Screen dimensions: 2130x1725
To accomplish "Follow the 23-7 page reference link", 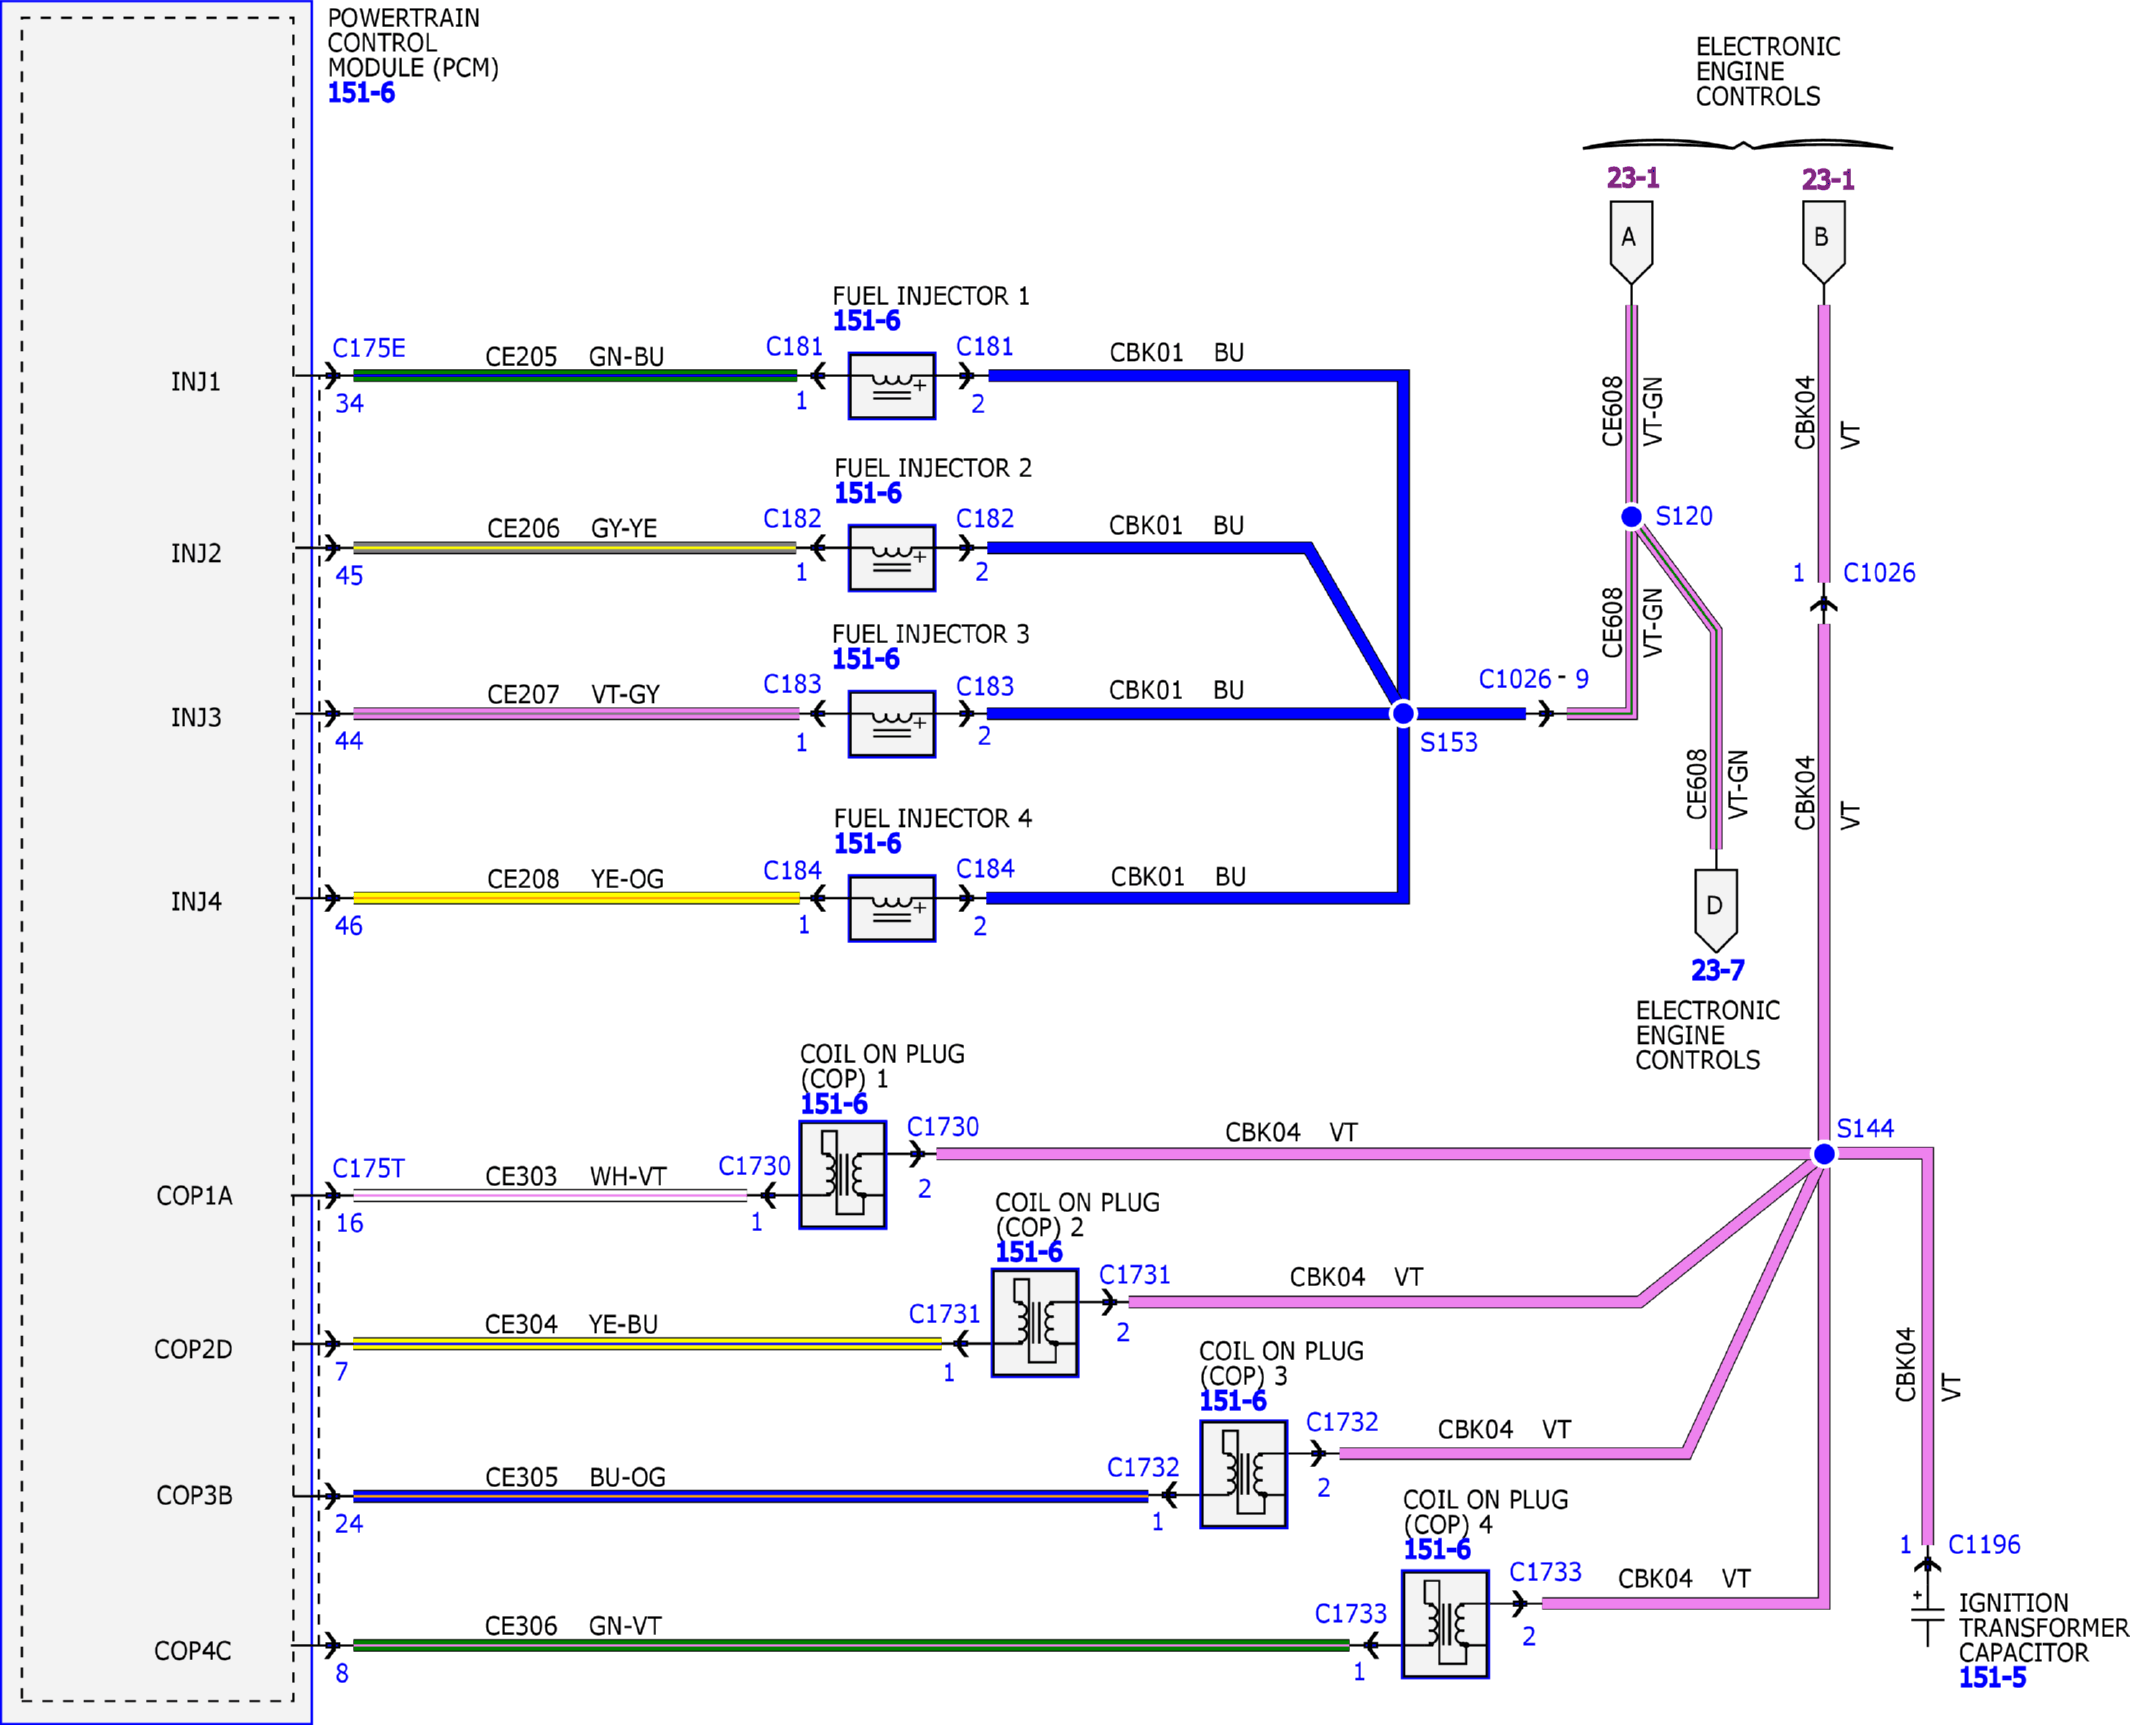I will pyautogui.click(x=1717, y=970).
